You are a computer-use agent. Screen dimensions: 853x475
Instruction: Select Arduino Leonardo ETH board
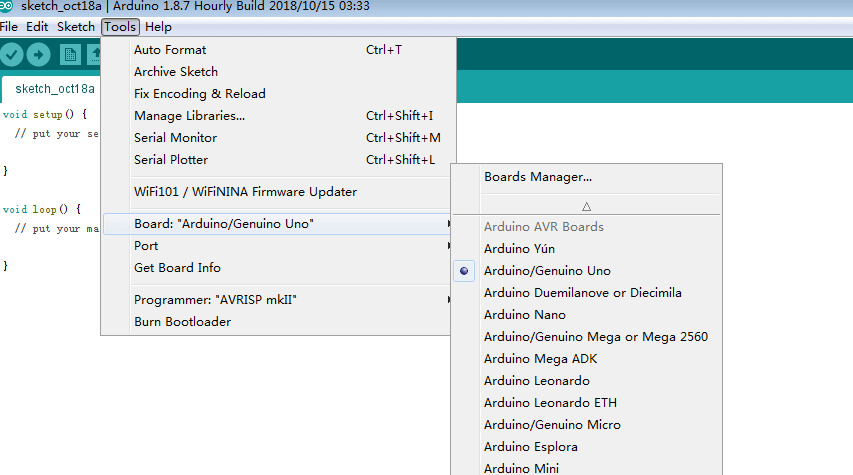[586, 403]
